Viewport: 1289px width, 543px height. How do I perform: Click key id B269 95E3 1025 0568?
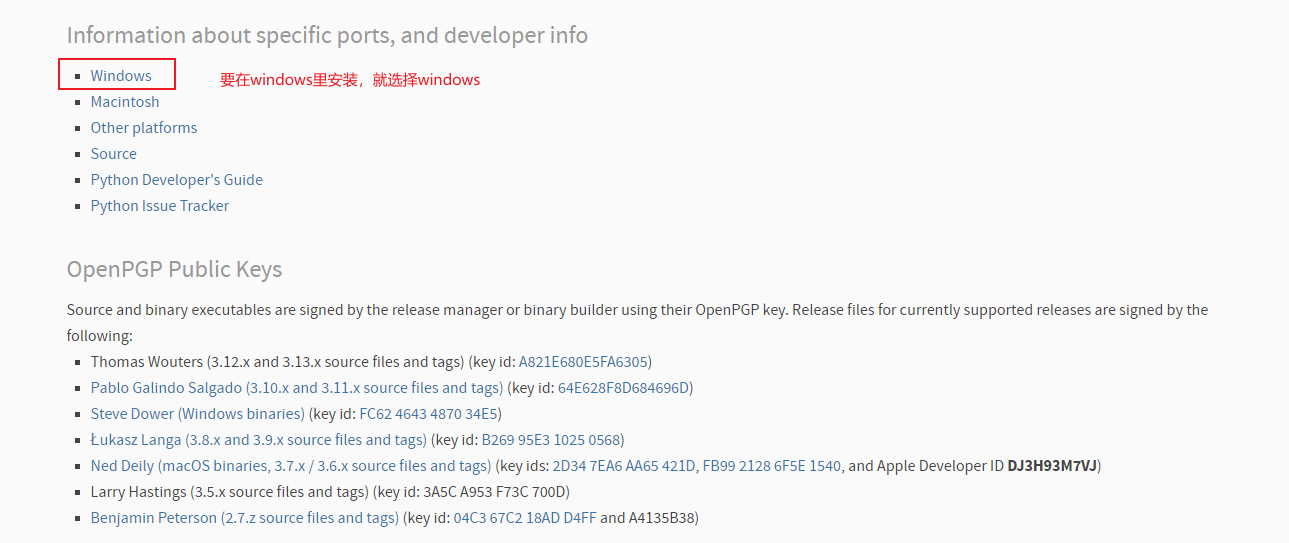tap(550, 440)
